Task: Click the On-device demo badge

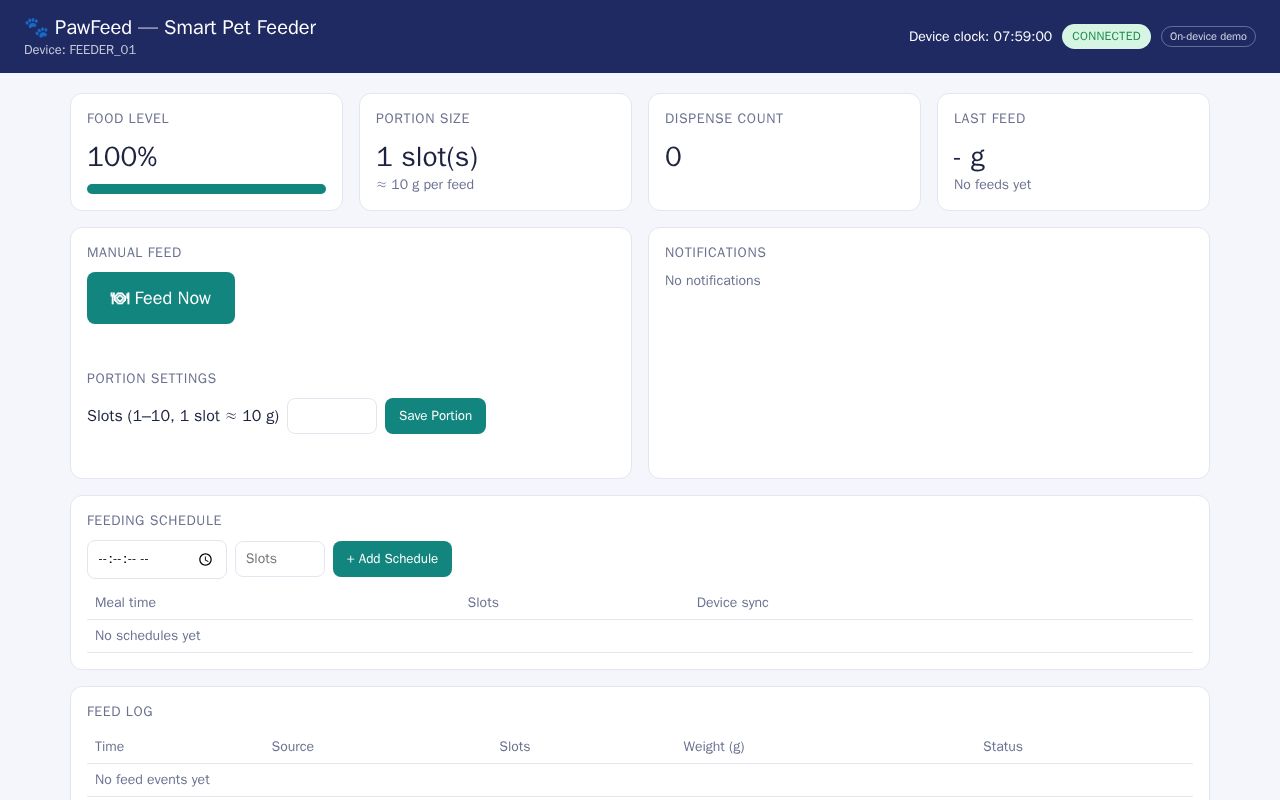Action: coord(1208,36)
